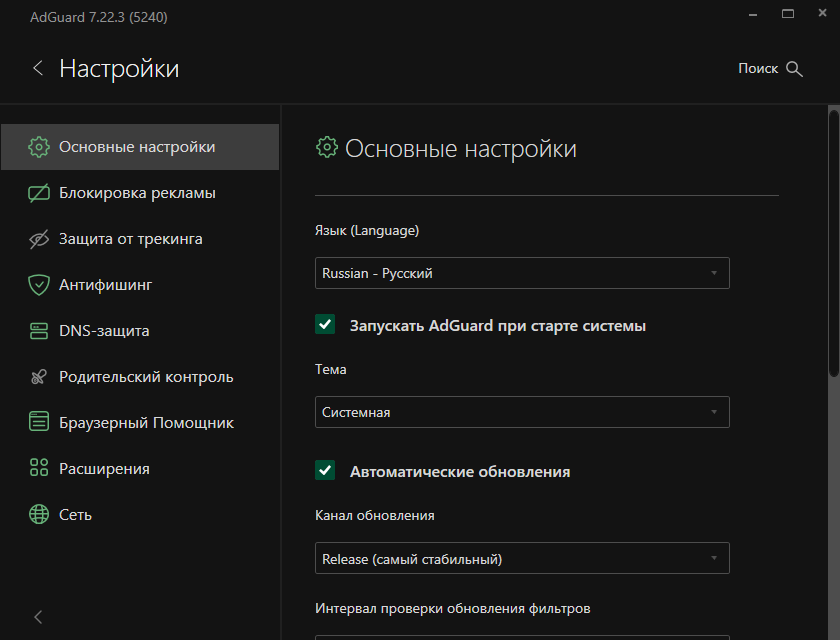Screen dimensions: 840x640
Task: Open Антифишинг settings via its icon
Action: (x=39, y=284)
